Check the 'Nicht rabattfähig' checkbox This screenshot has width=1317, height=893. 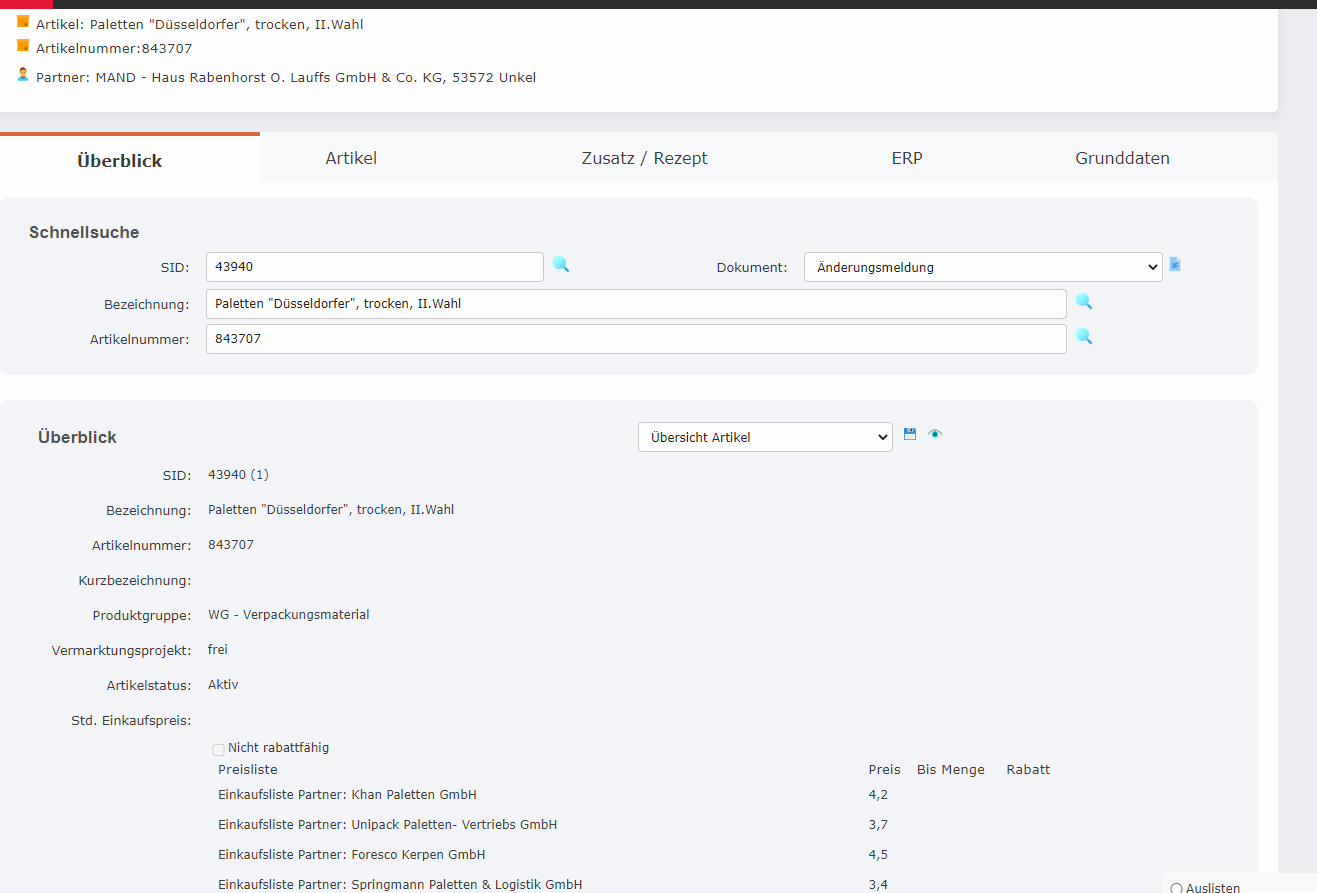coord(218,749)
